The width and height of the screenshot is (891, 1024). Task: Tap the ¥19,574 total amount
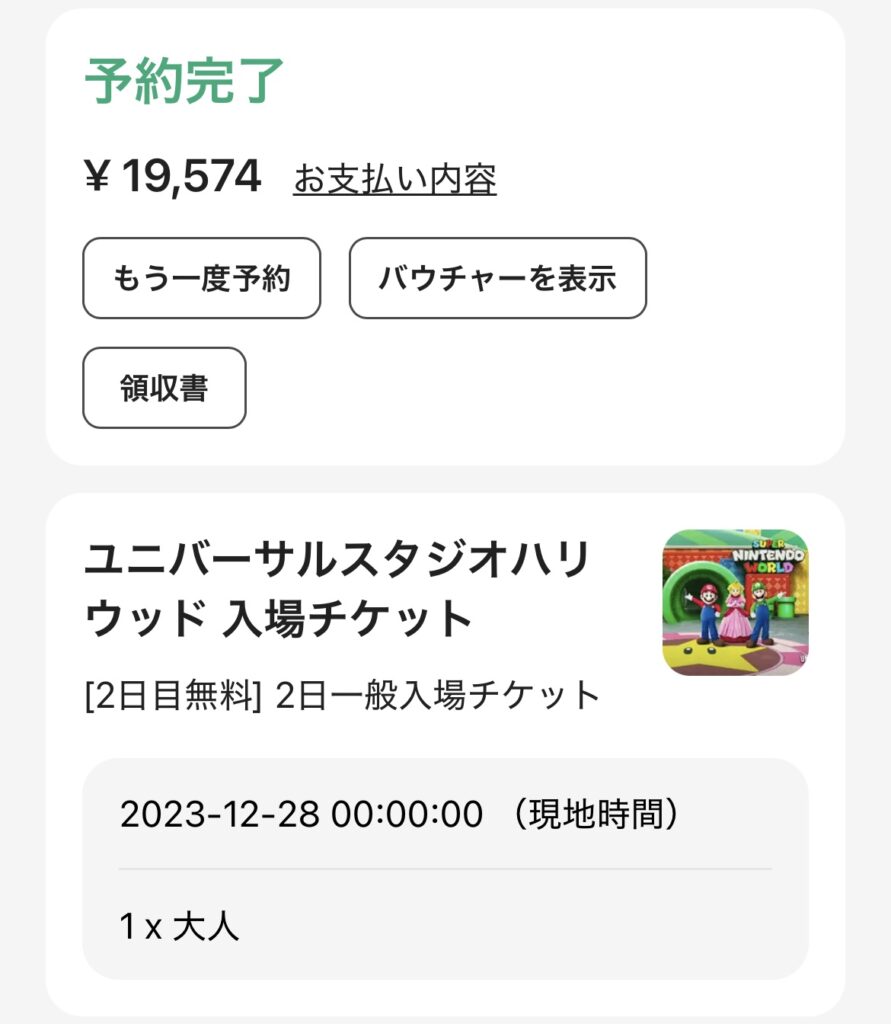coord(173,176)
